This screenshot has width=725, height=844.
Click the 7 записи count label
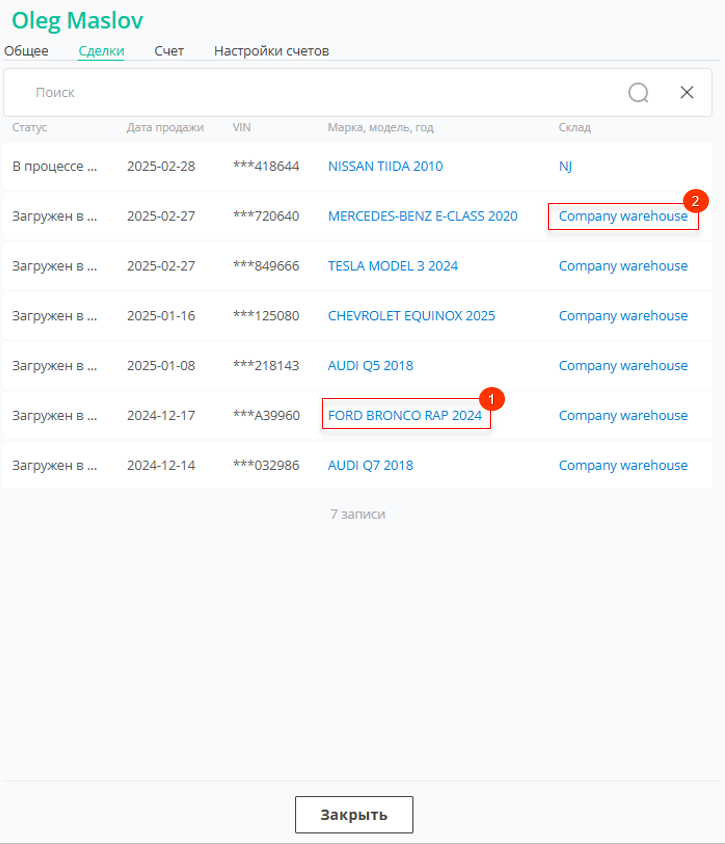click(358, 514)
